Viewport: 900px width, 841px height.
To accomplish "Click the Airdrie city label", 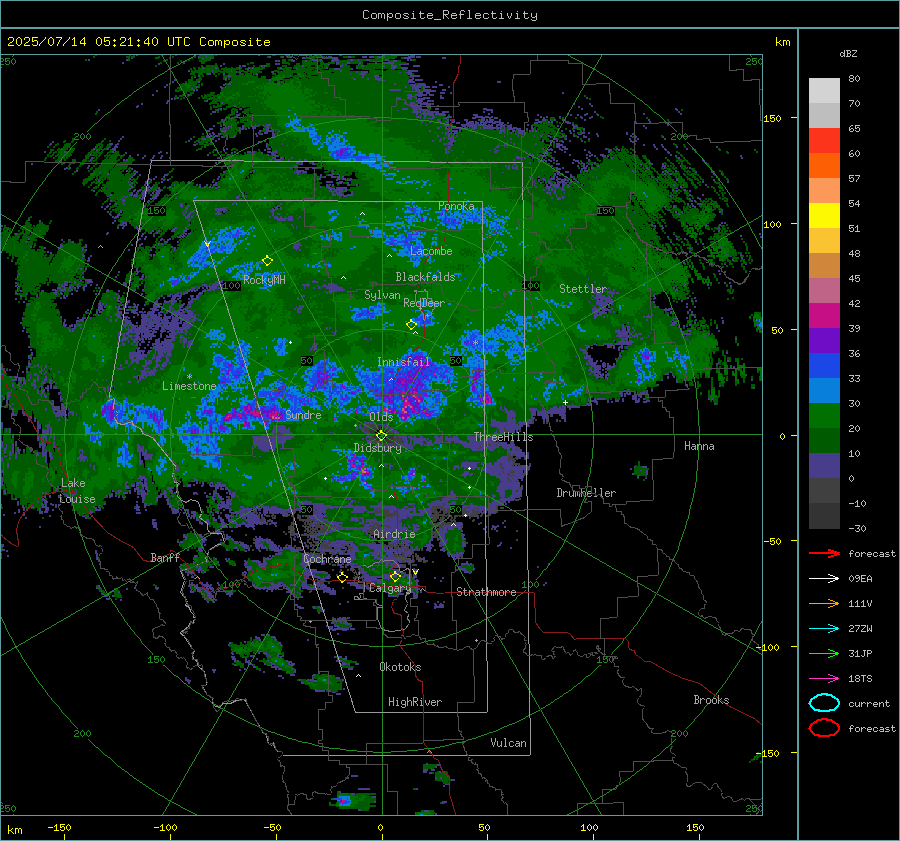I will pyautogui.click(x=394, y=534).
